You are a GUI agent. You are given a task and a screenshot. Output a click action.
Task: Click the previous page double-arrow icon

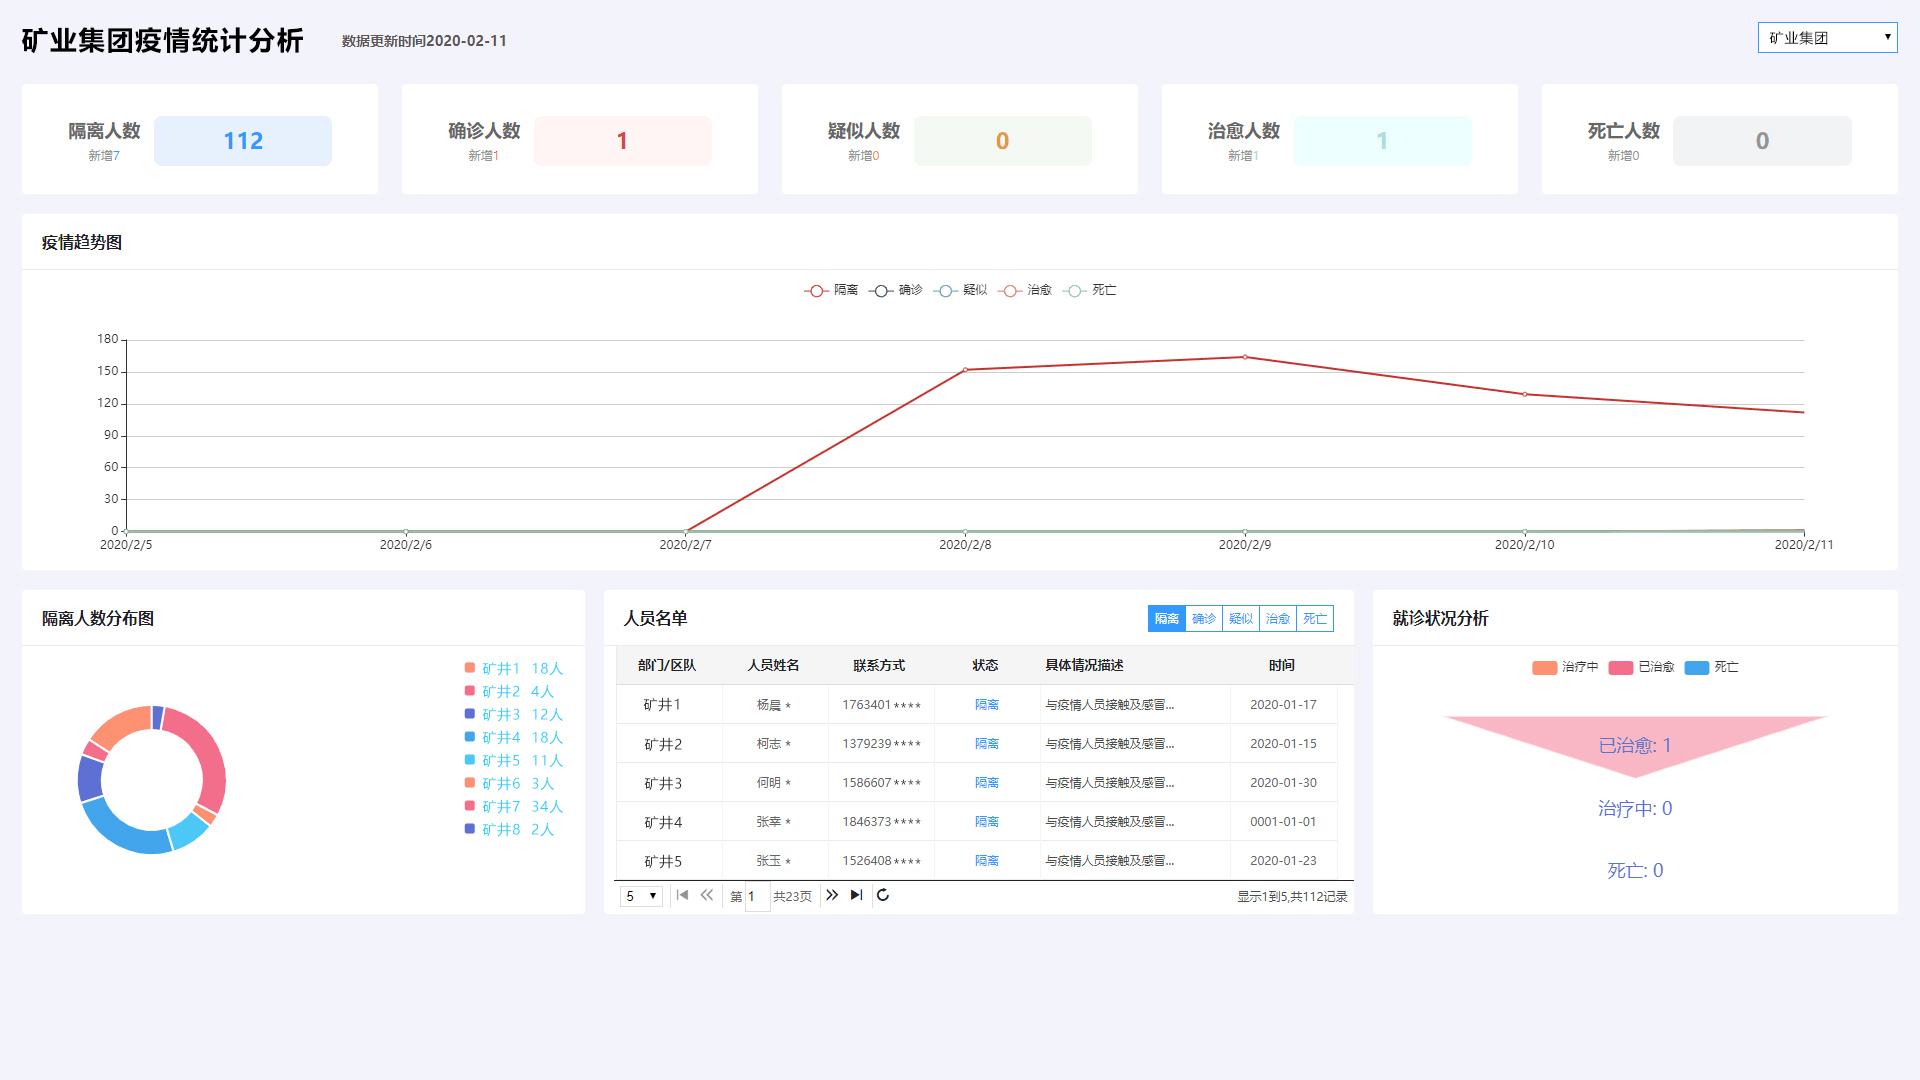(x=707, y=896)
